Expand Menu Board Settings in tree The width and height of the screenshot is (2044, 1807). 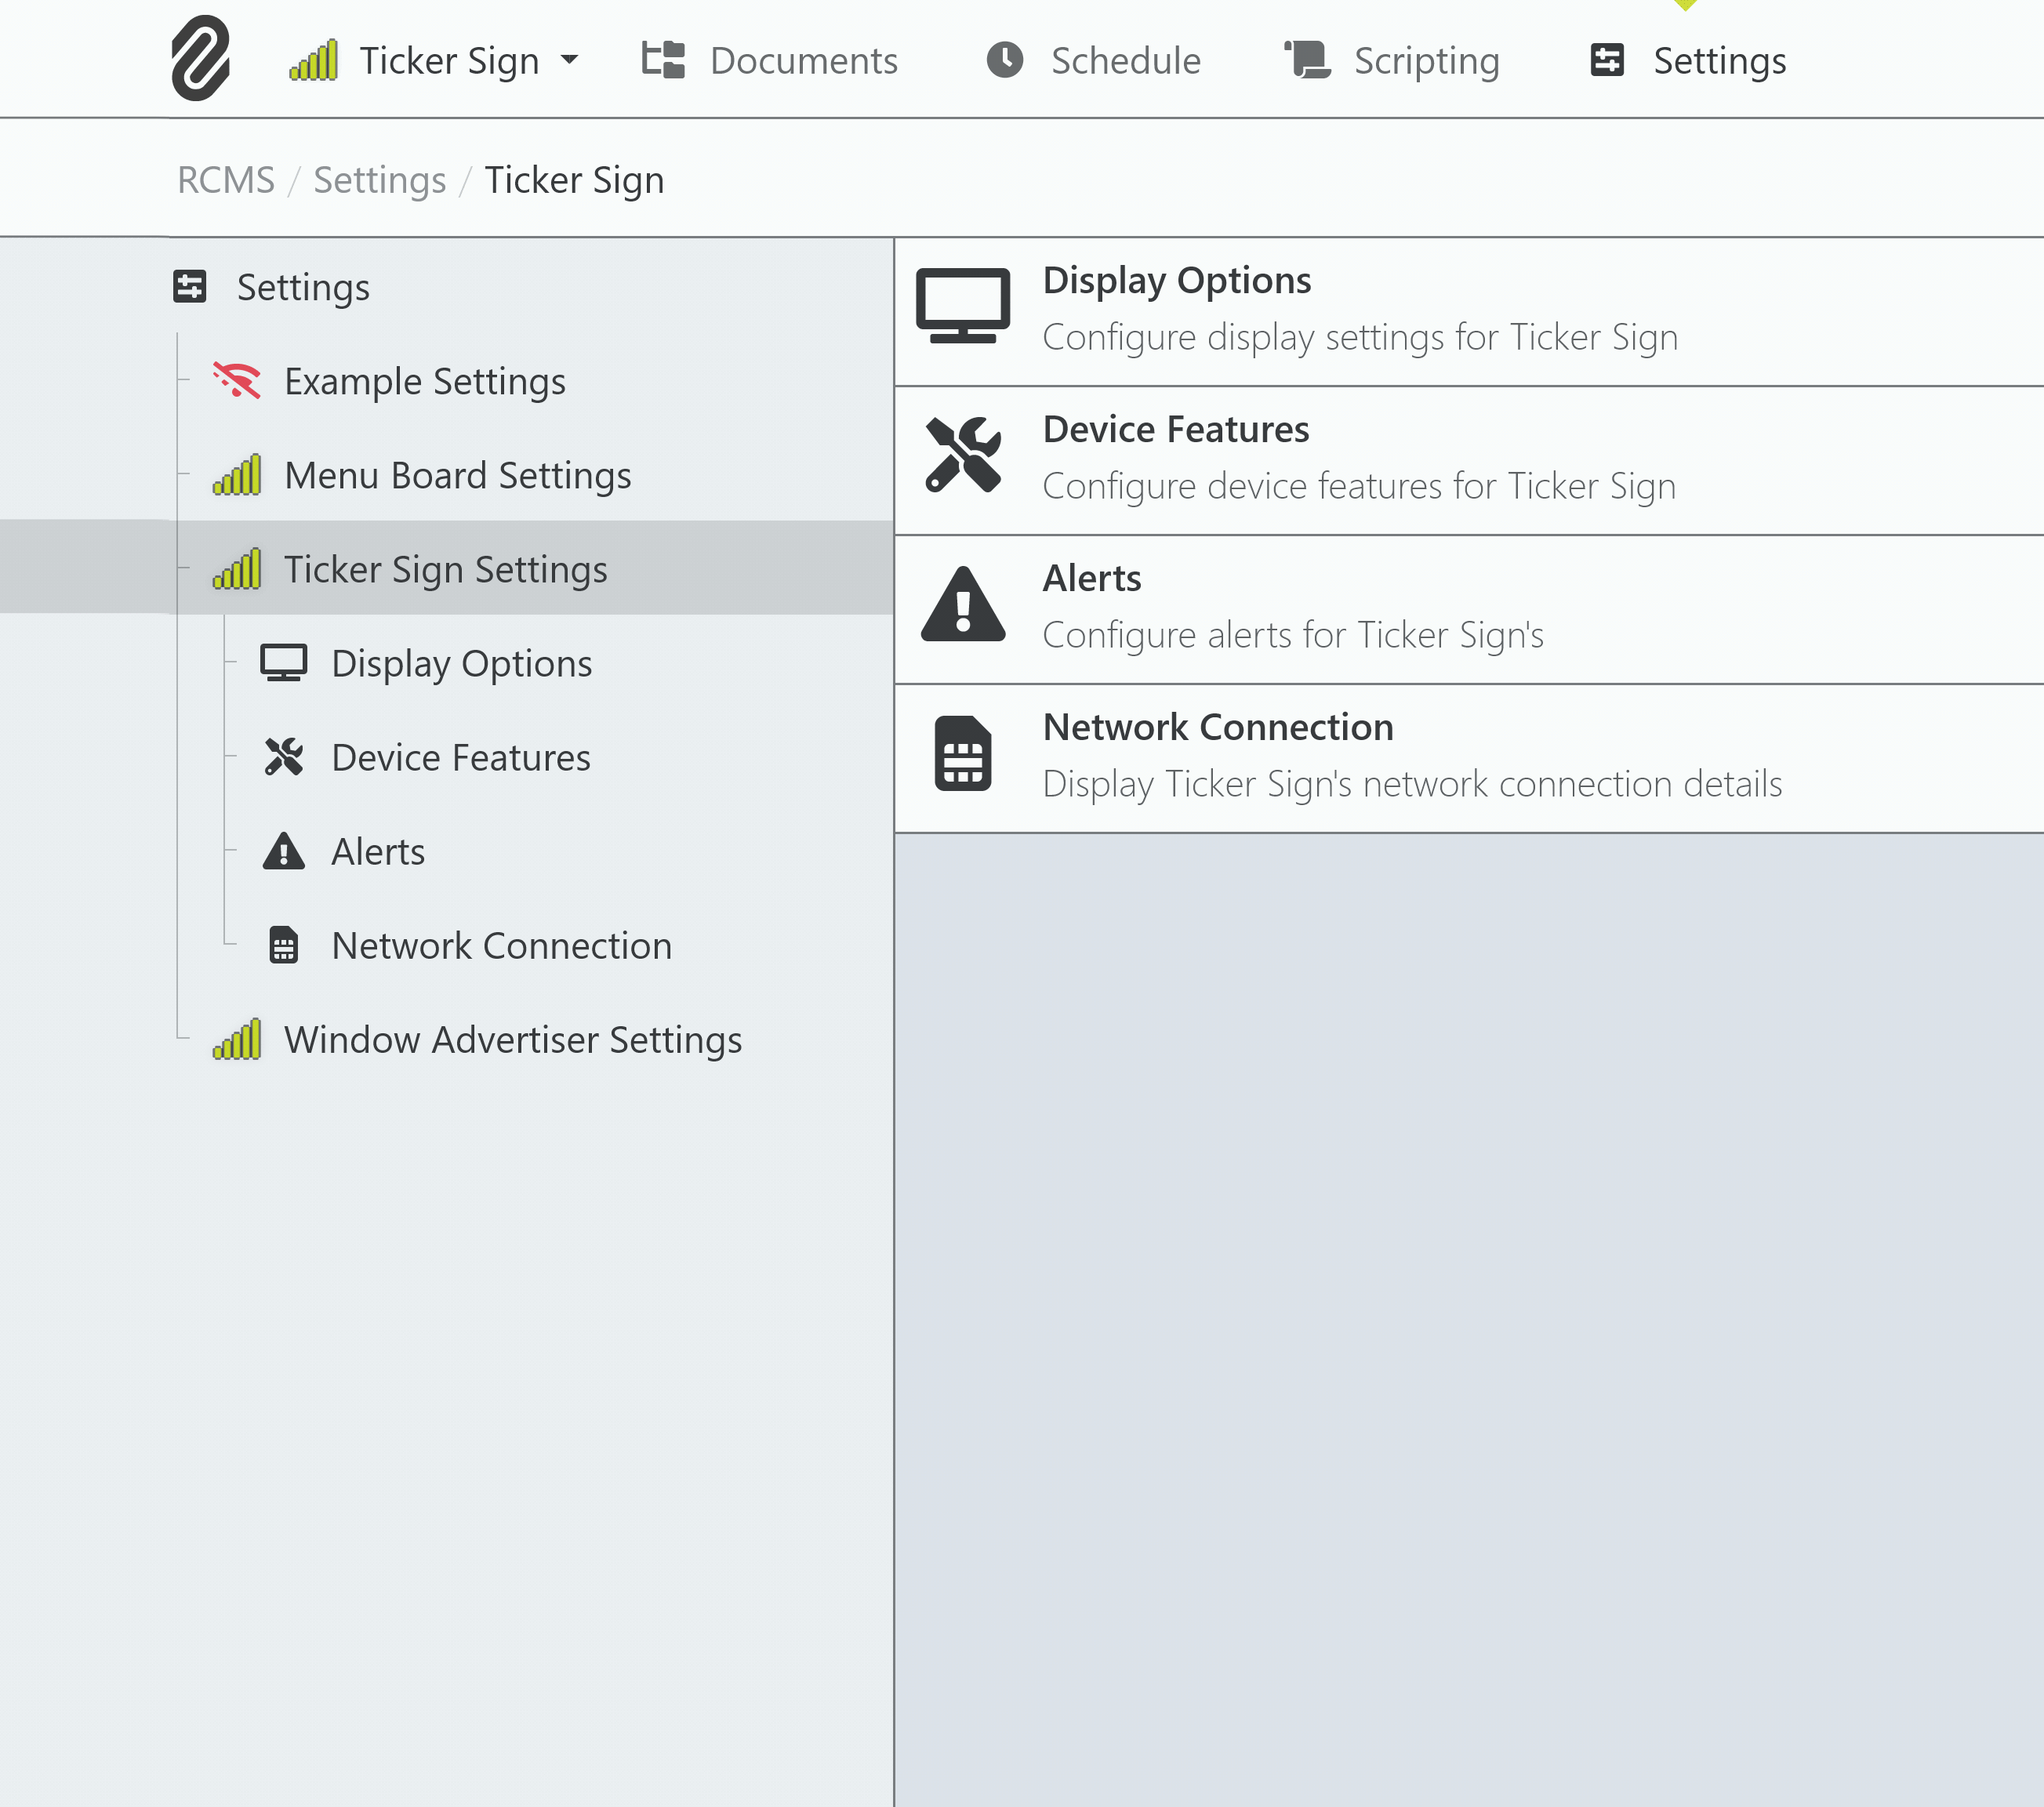[457, 476]
